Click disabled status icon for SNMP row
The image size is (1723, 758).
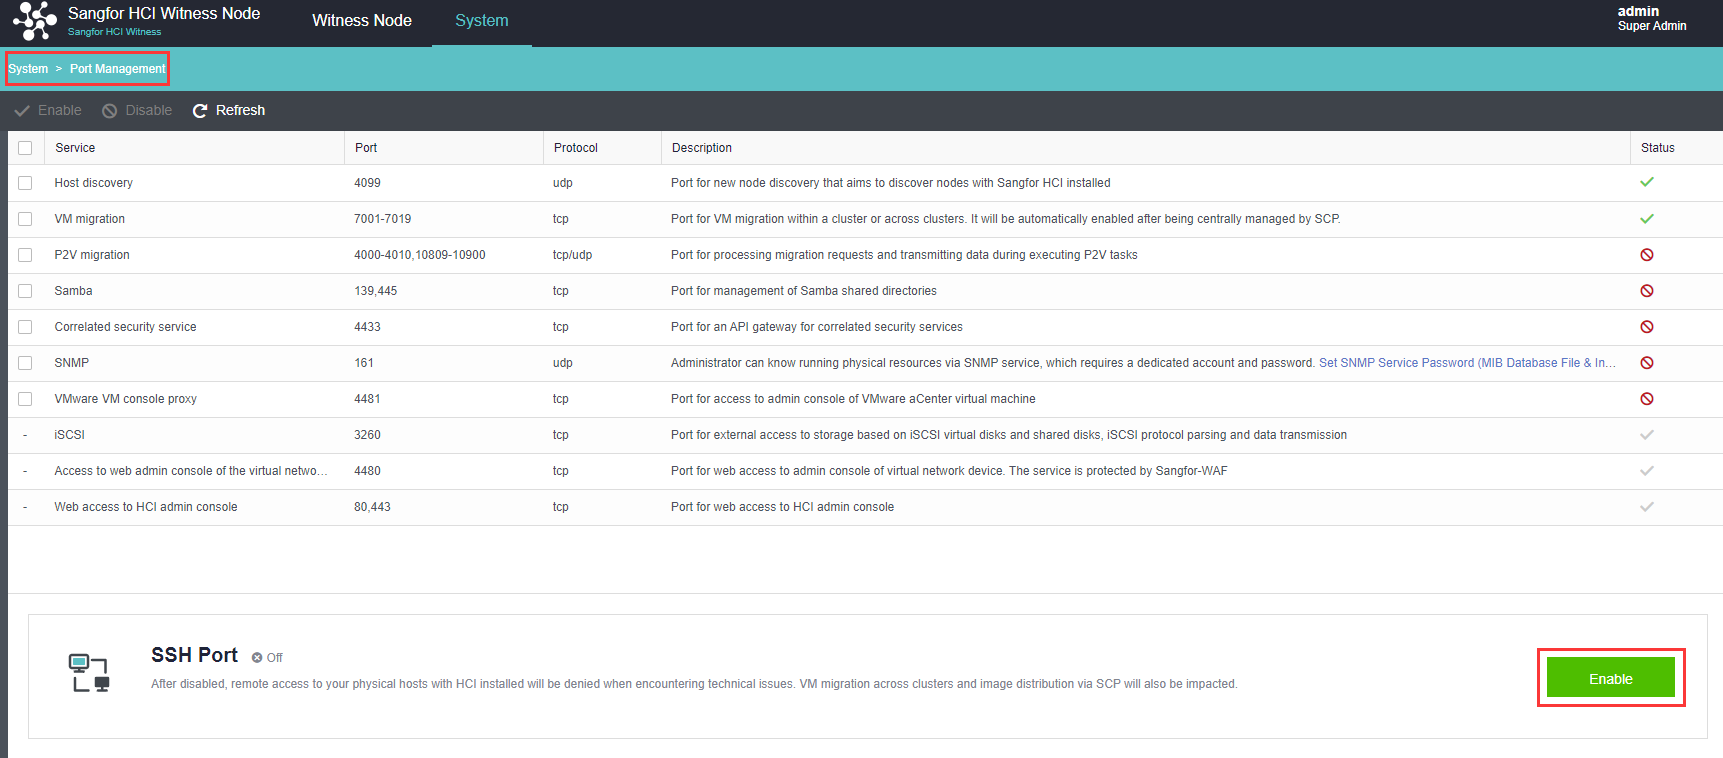(1646, 363)
